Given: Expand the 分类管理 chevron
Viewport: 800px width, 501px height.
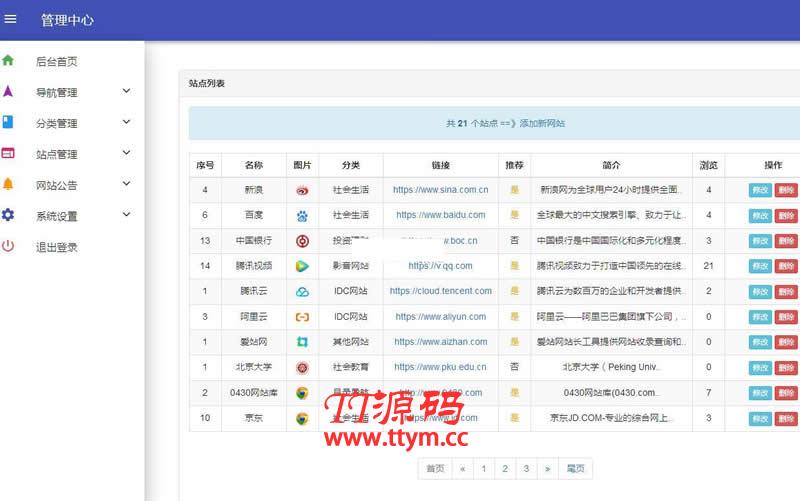Looking at the screenshot, I should [x=126, y=122].
